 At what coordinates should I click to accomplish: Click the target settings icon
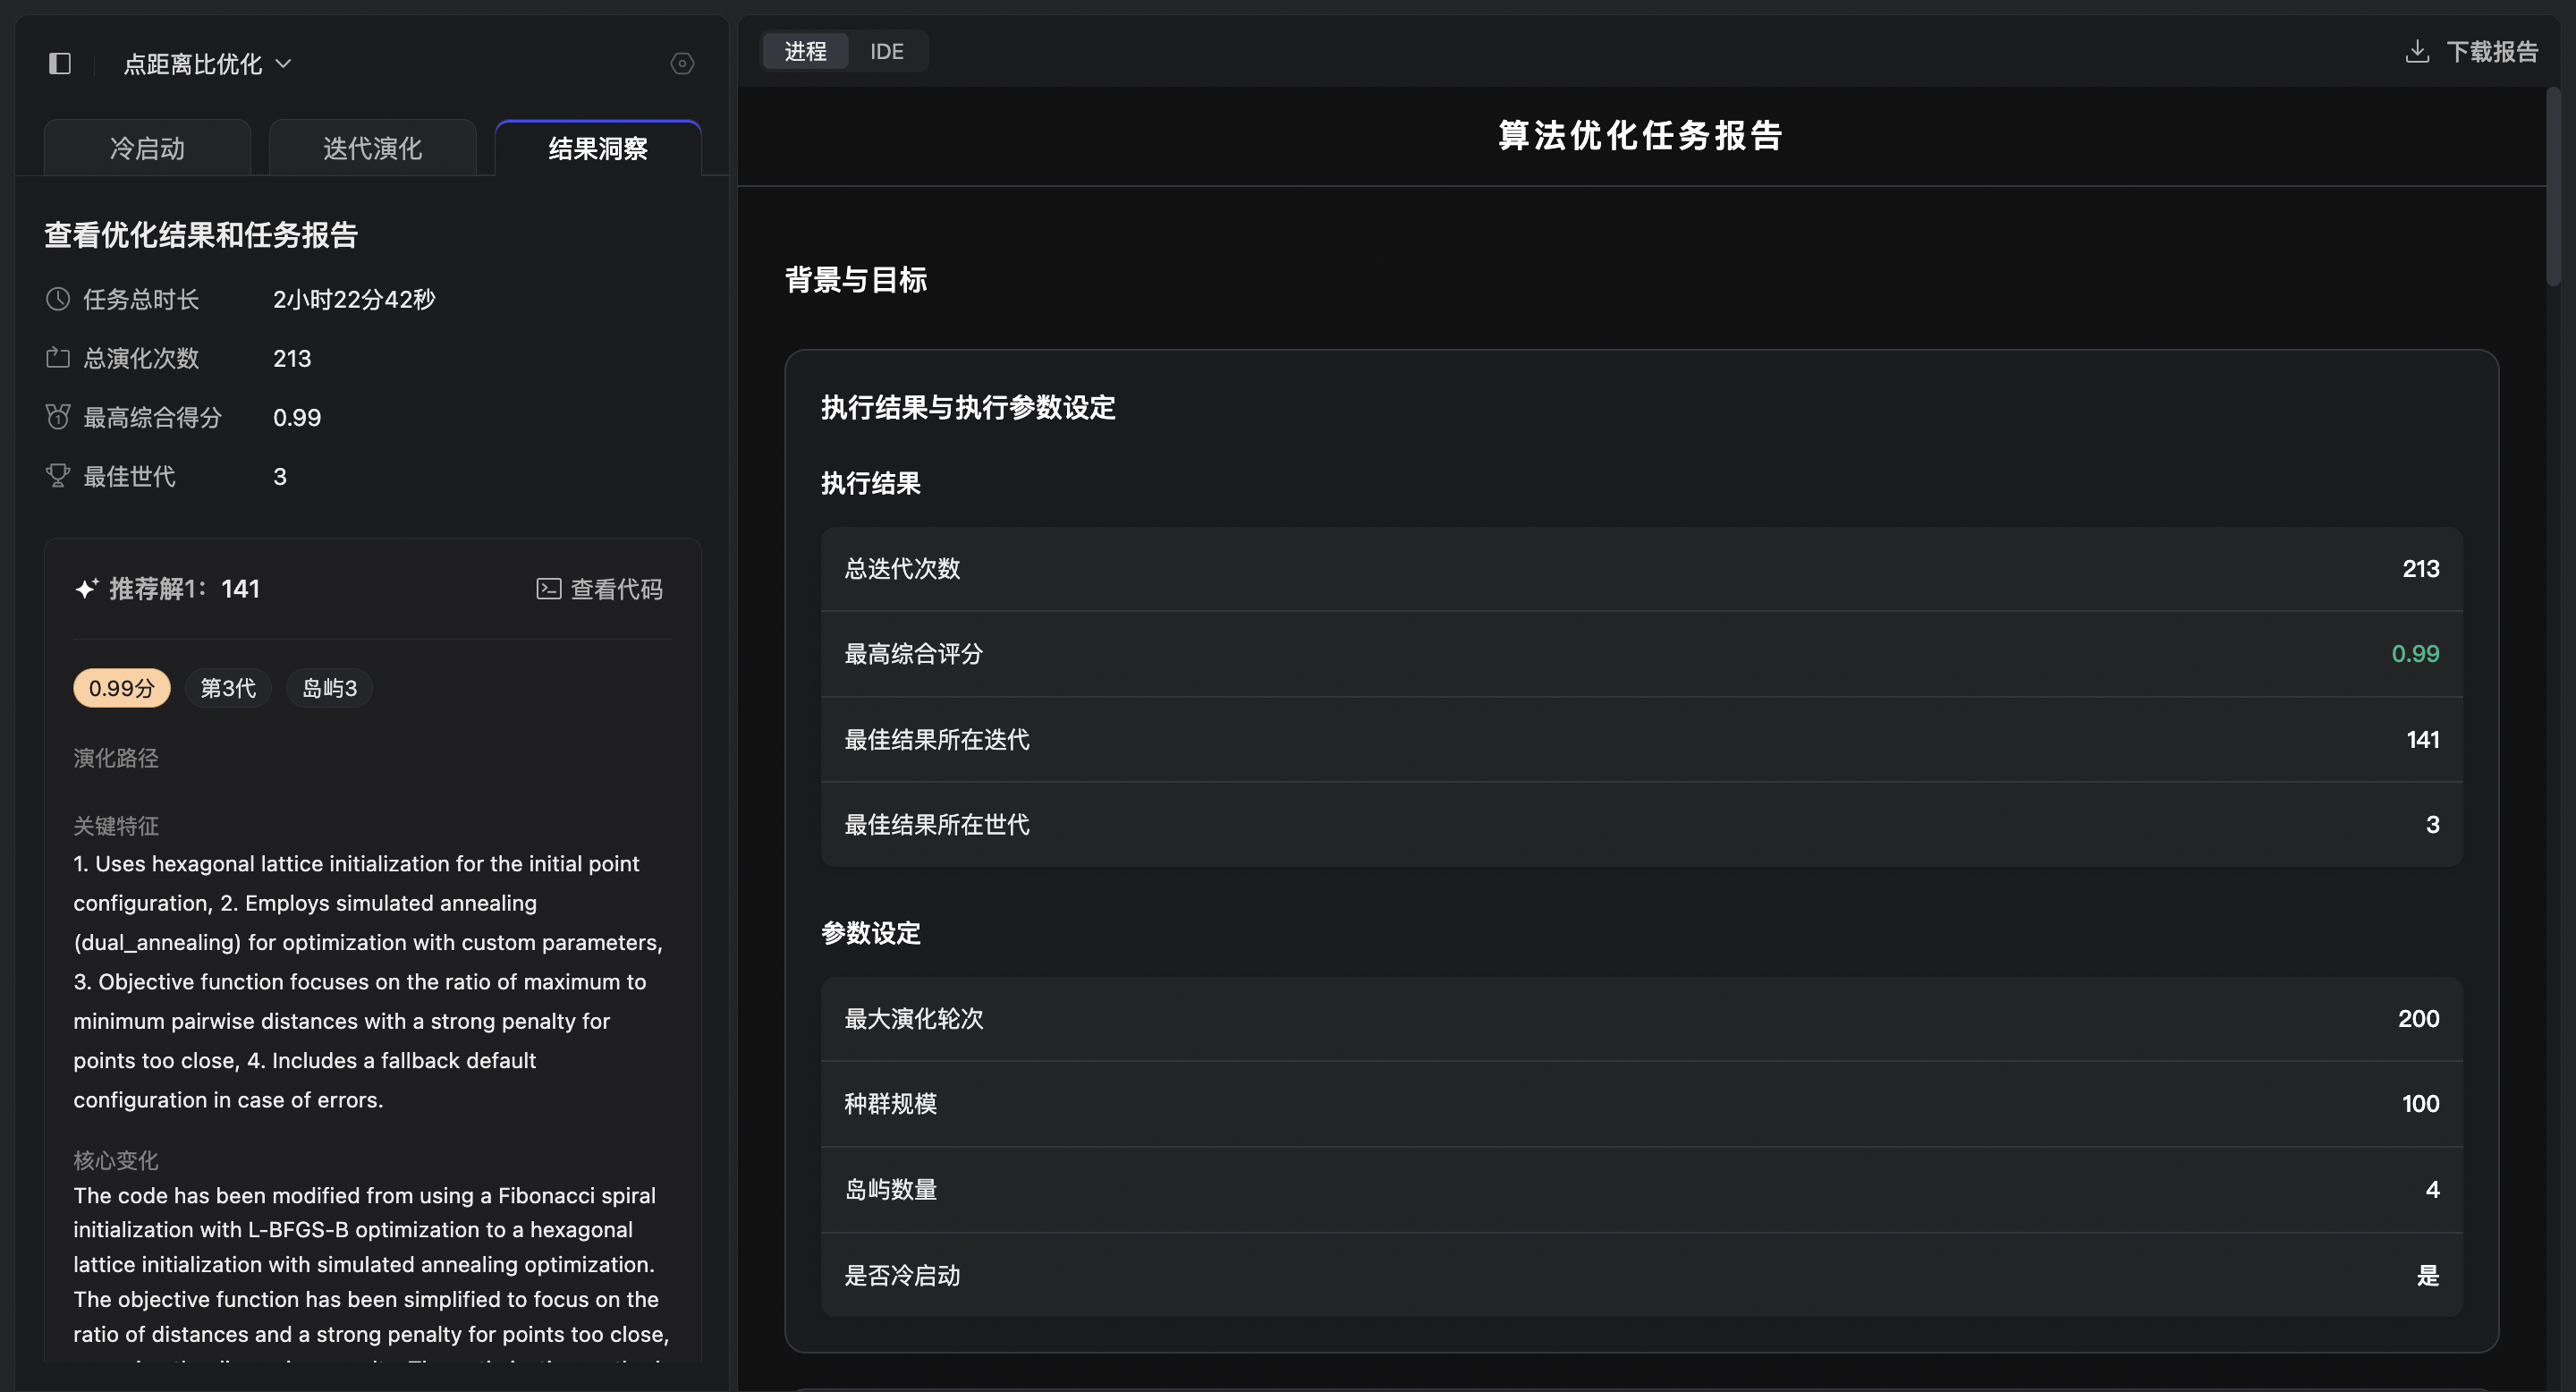[682, 64]
